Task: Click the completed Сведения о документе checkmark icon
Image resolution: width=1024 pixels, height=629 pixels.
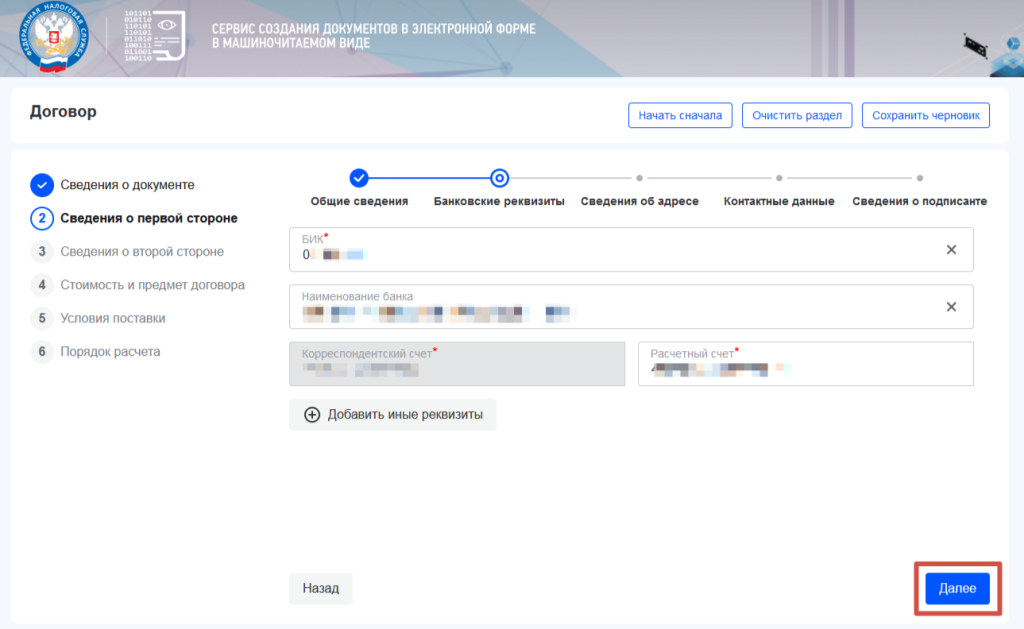Action: (42, 185)
